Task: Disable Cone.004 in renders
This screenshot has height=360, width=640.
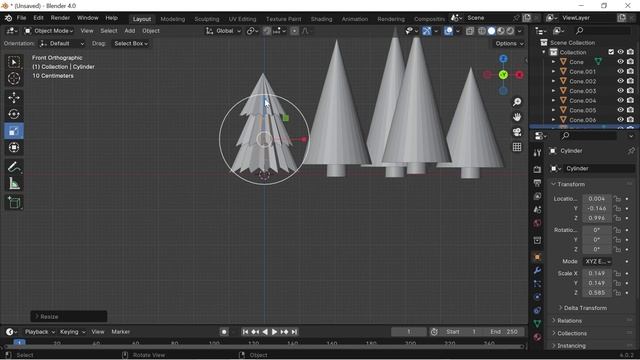Action: coord(630,100)
